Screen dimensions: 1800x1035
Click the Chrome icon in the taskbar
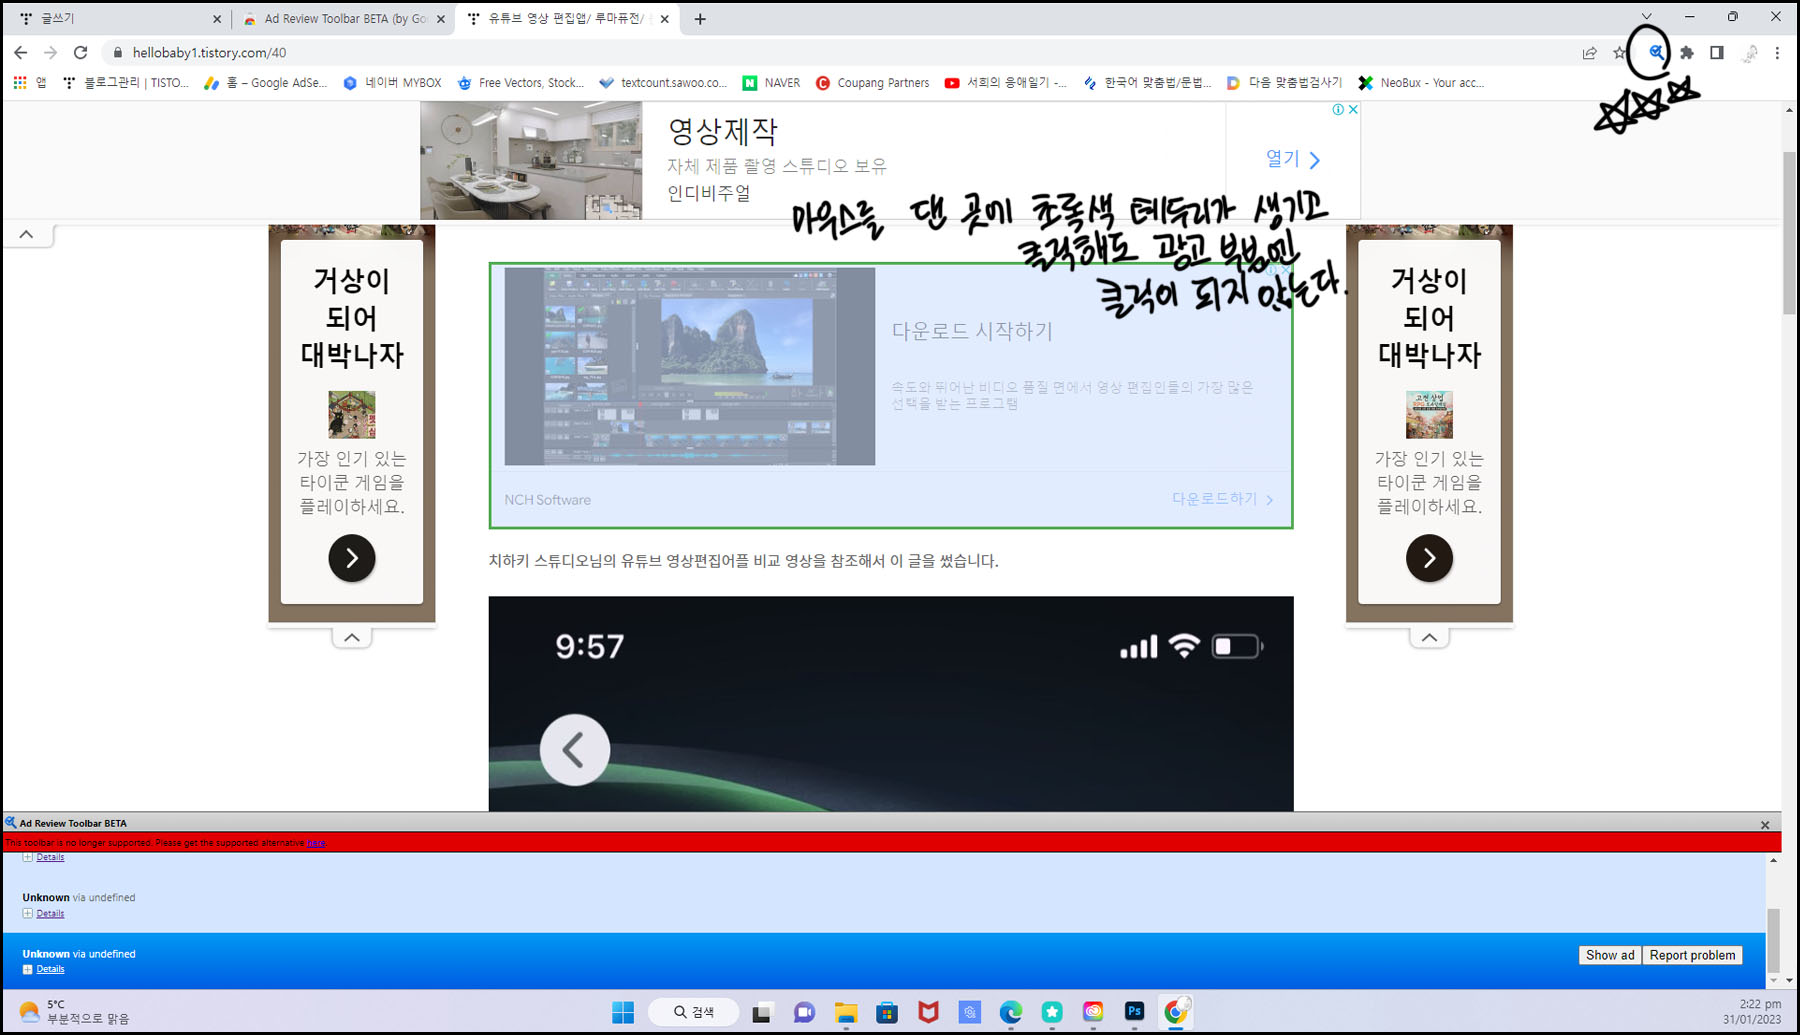click(1176, 1012)
